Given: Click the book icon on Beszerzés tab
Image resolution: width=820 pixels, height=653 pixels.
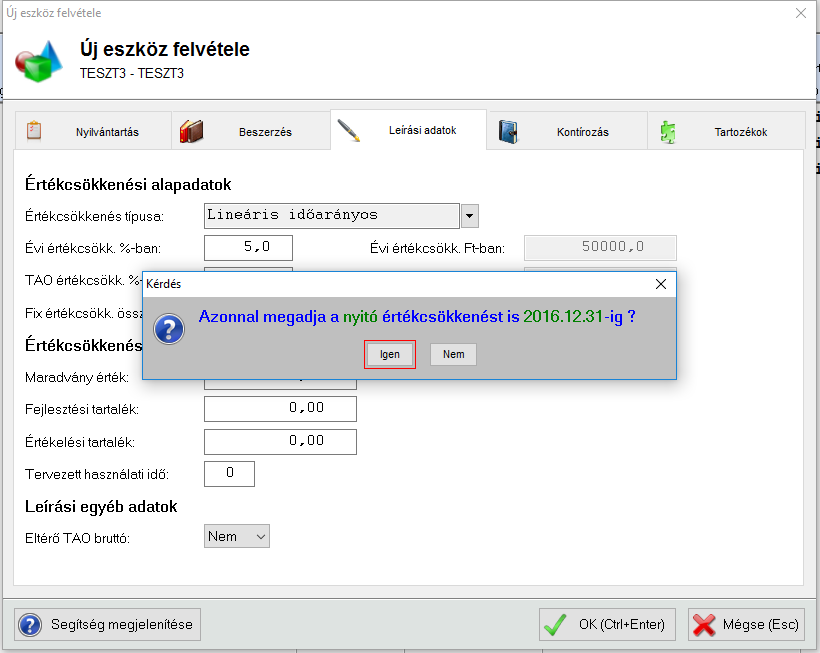Looking at the screenshot, I should click(x=191, y=131).
